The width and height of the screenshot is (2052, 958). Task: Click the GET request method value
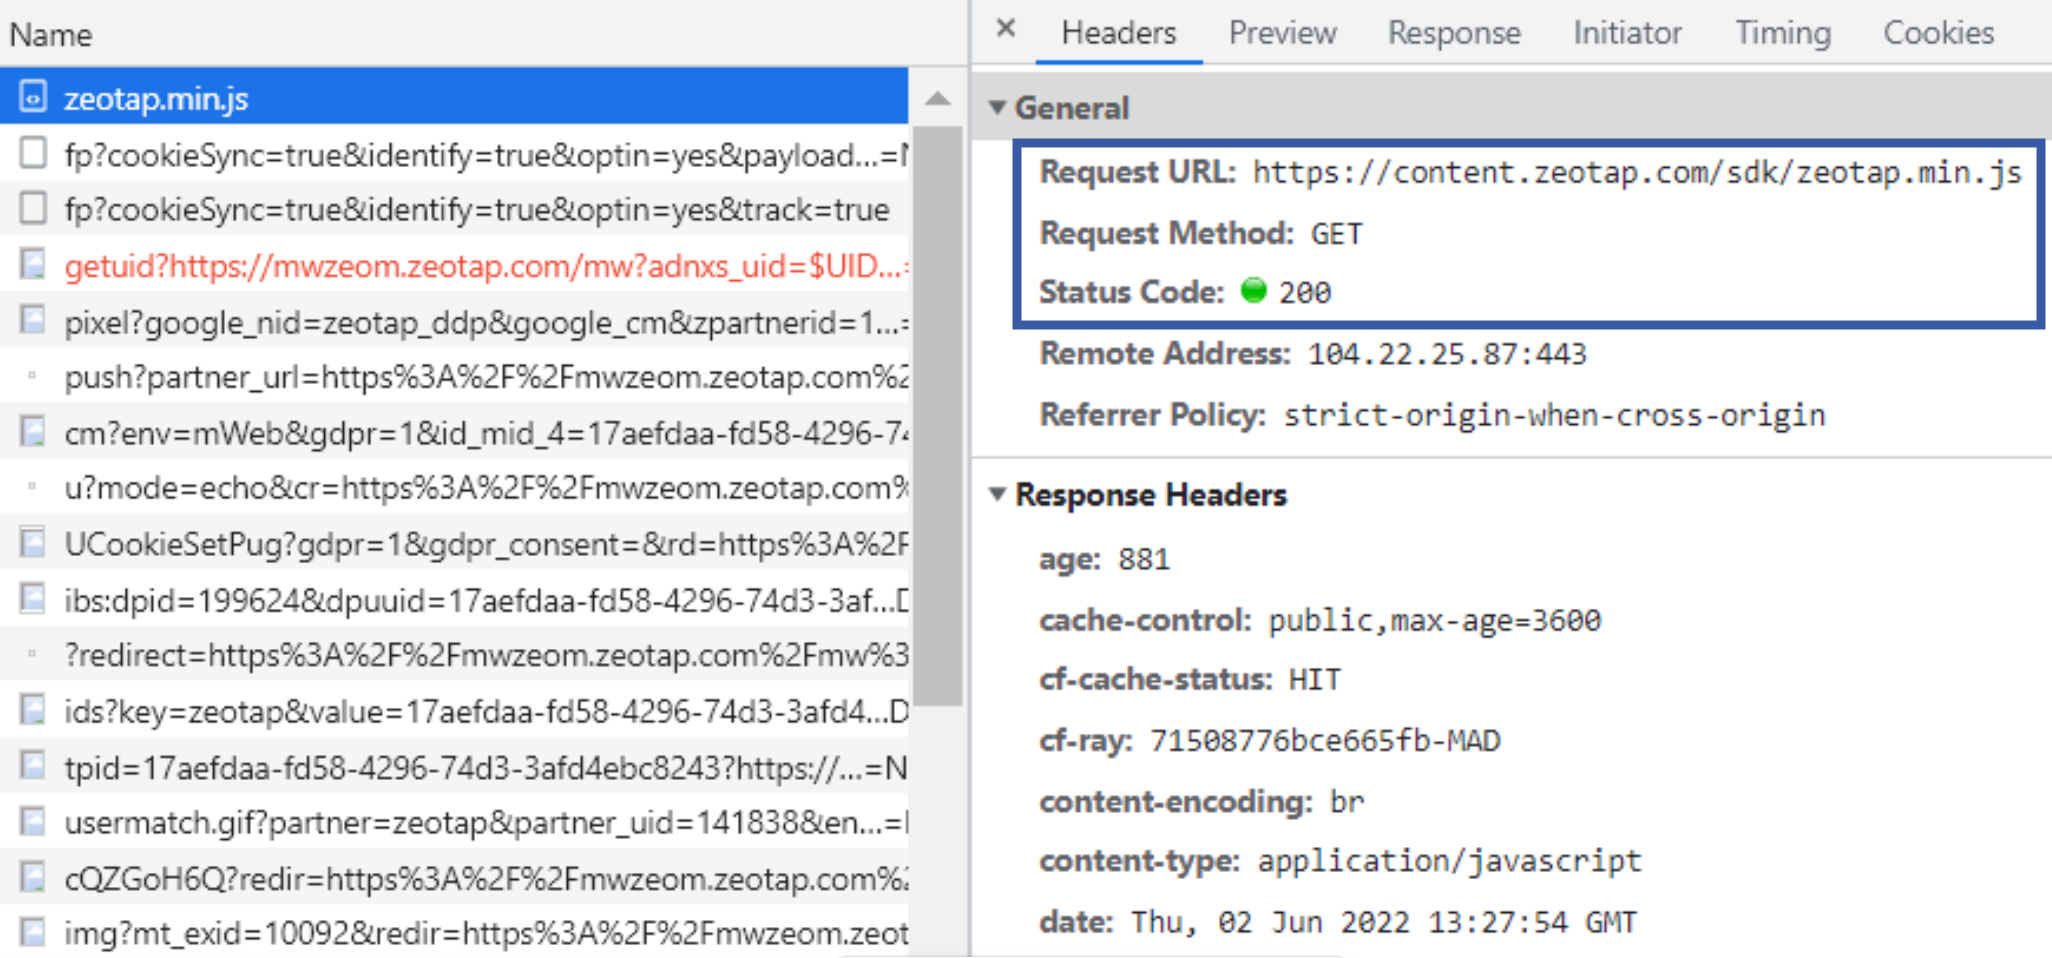tap(1336, 233)
